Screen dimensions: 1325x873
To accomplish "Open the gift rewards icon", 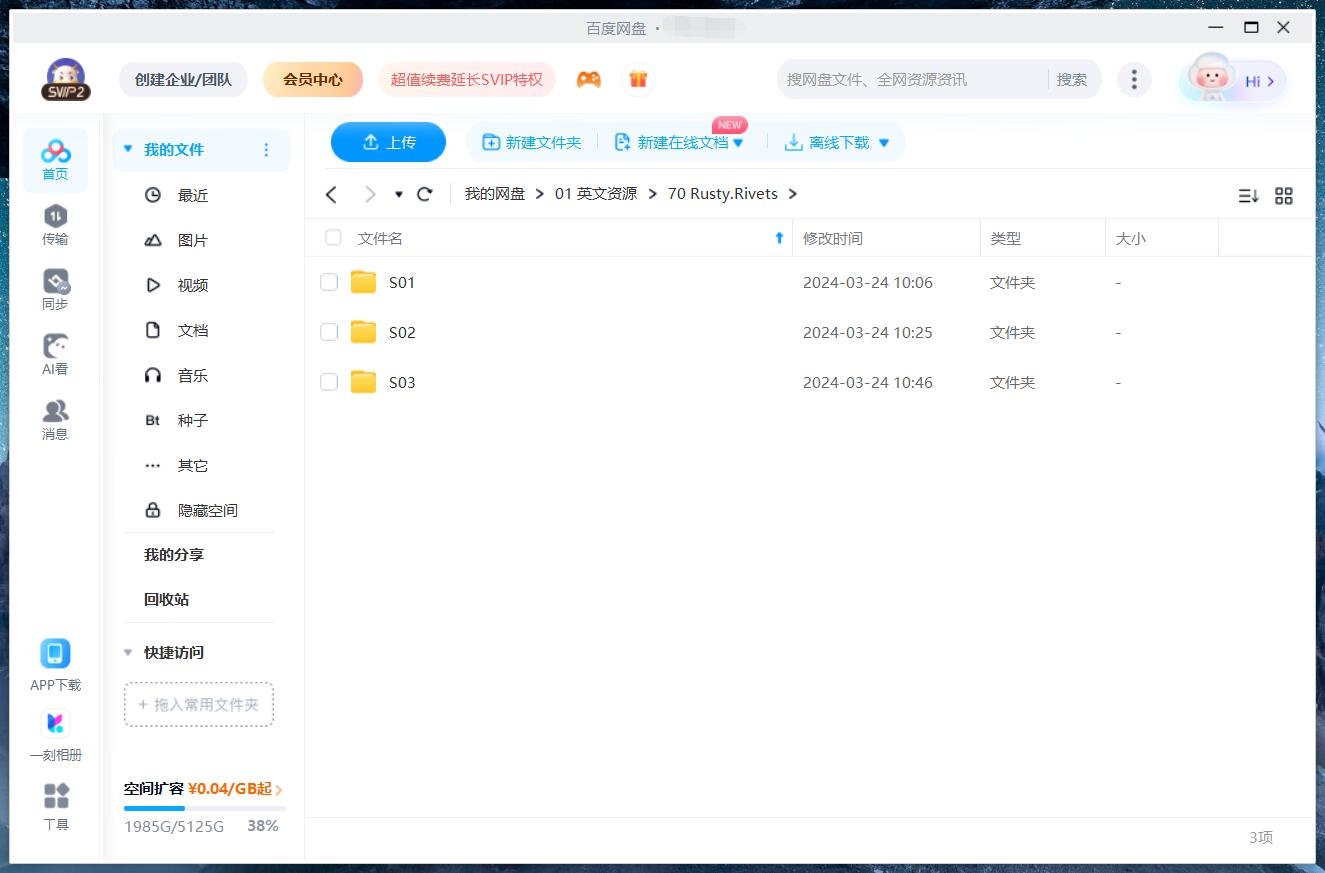I will [638, 78].
